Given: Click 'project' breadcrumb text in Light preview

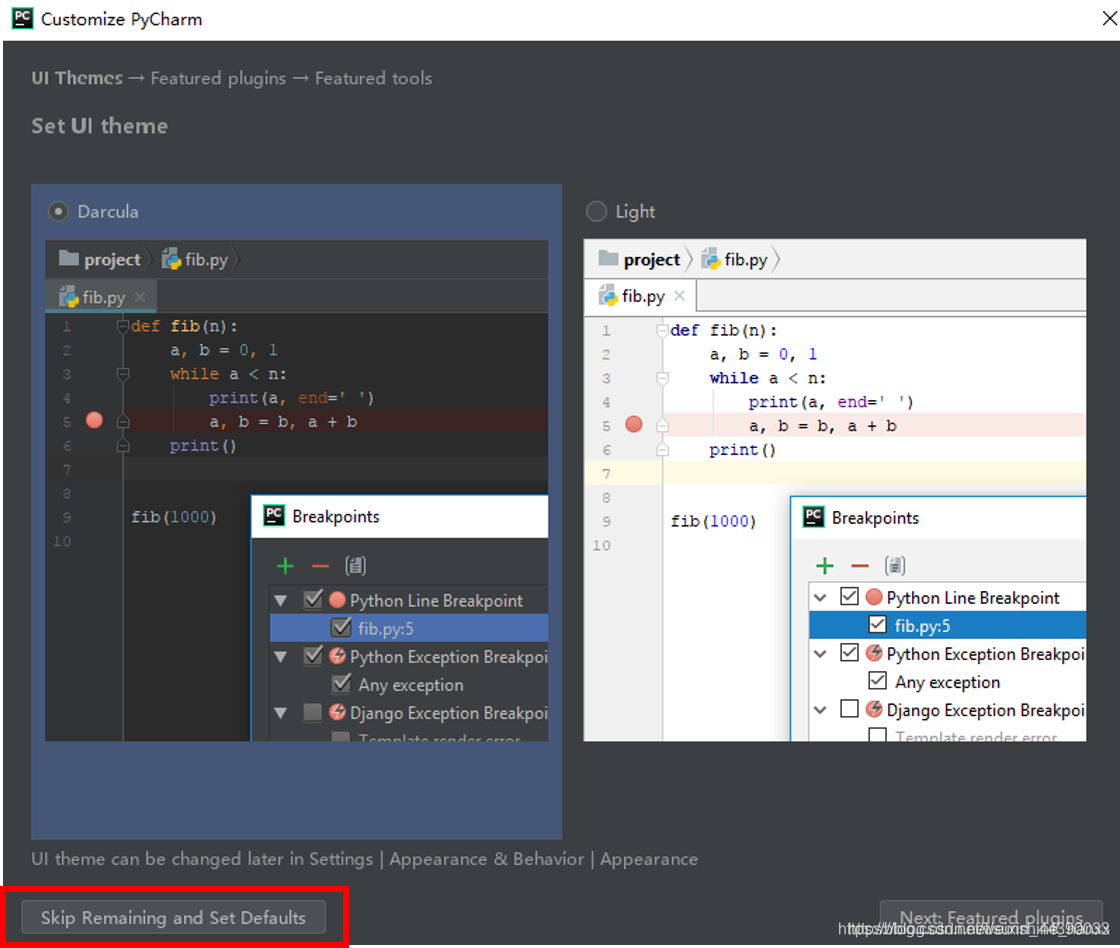Looking at the screenshot, I should point(651,259).
